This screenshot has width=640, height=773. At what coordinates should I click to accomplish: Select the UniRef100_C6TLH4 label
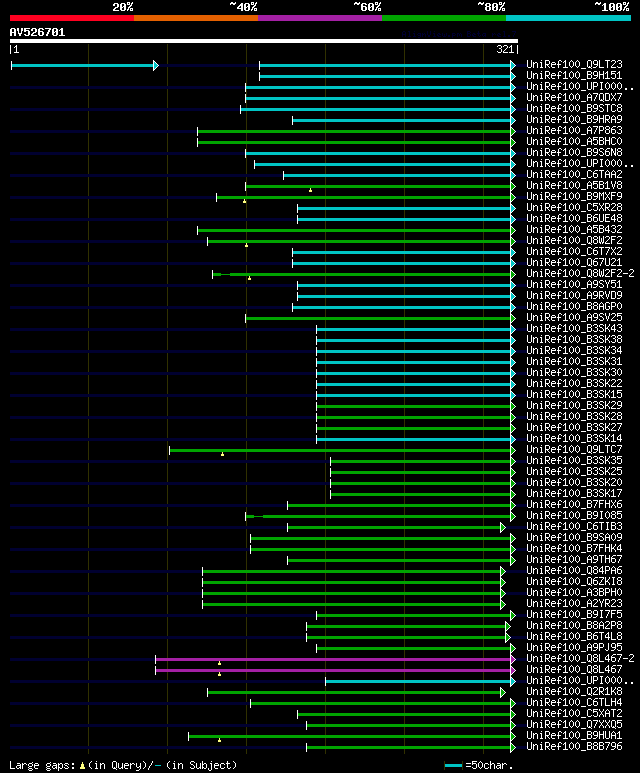click(574, 702)
